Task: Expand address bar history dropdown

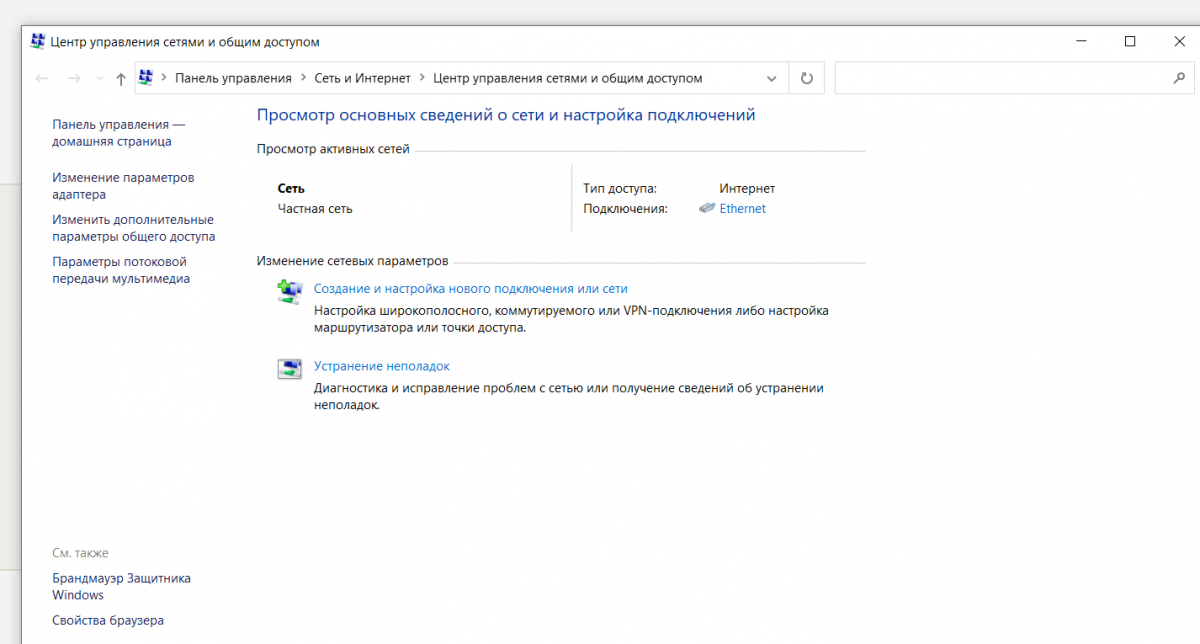Action: pyautogui.click(x=771, y=78)
